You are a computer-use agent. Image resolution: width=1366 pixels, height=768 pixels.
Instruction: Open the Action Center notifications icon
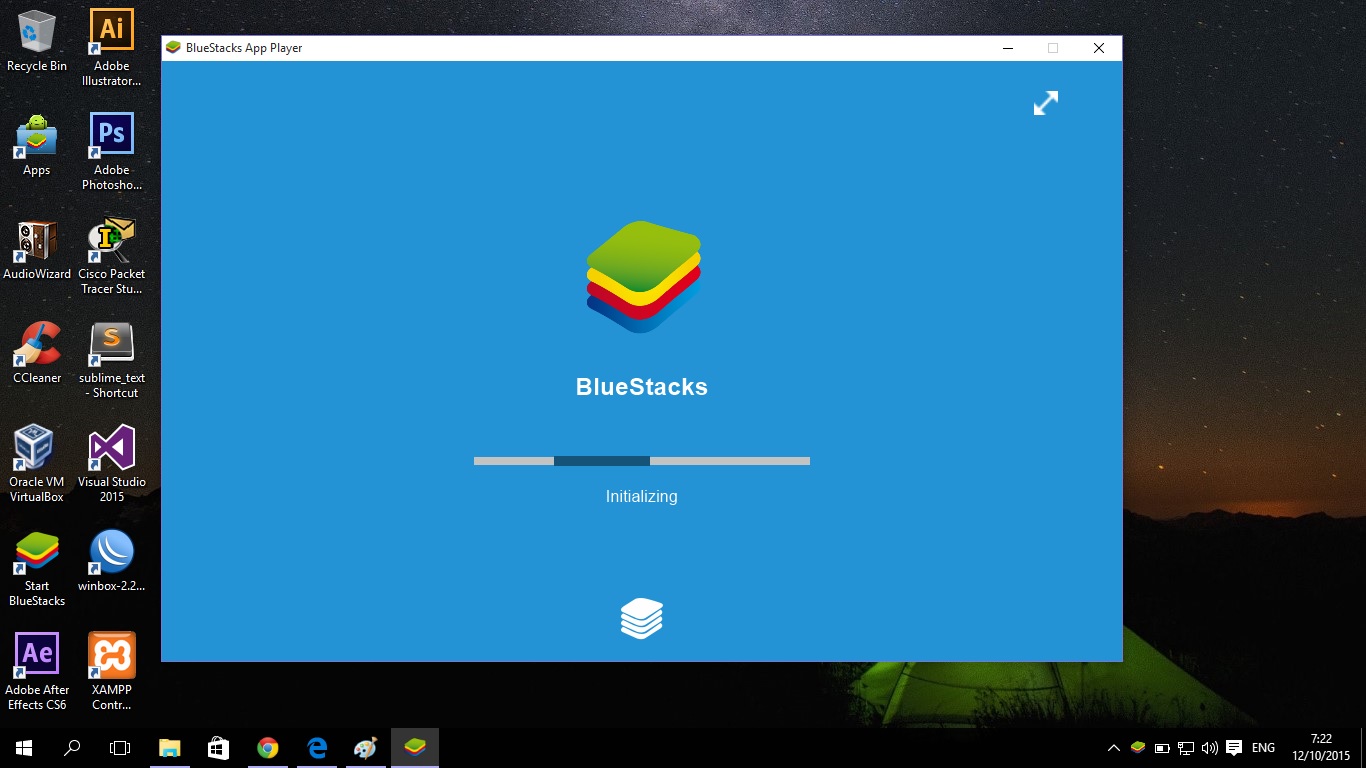pos(1234,748)
